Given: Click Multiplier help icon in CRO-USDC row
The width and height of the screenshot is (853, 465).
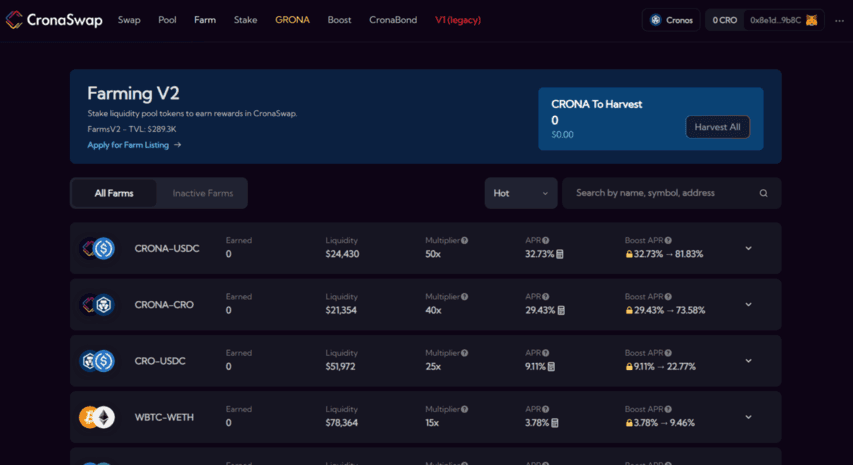Looking at the screenshot, I should click(x=465, y=353).
